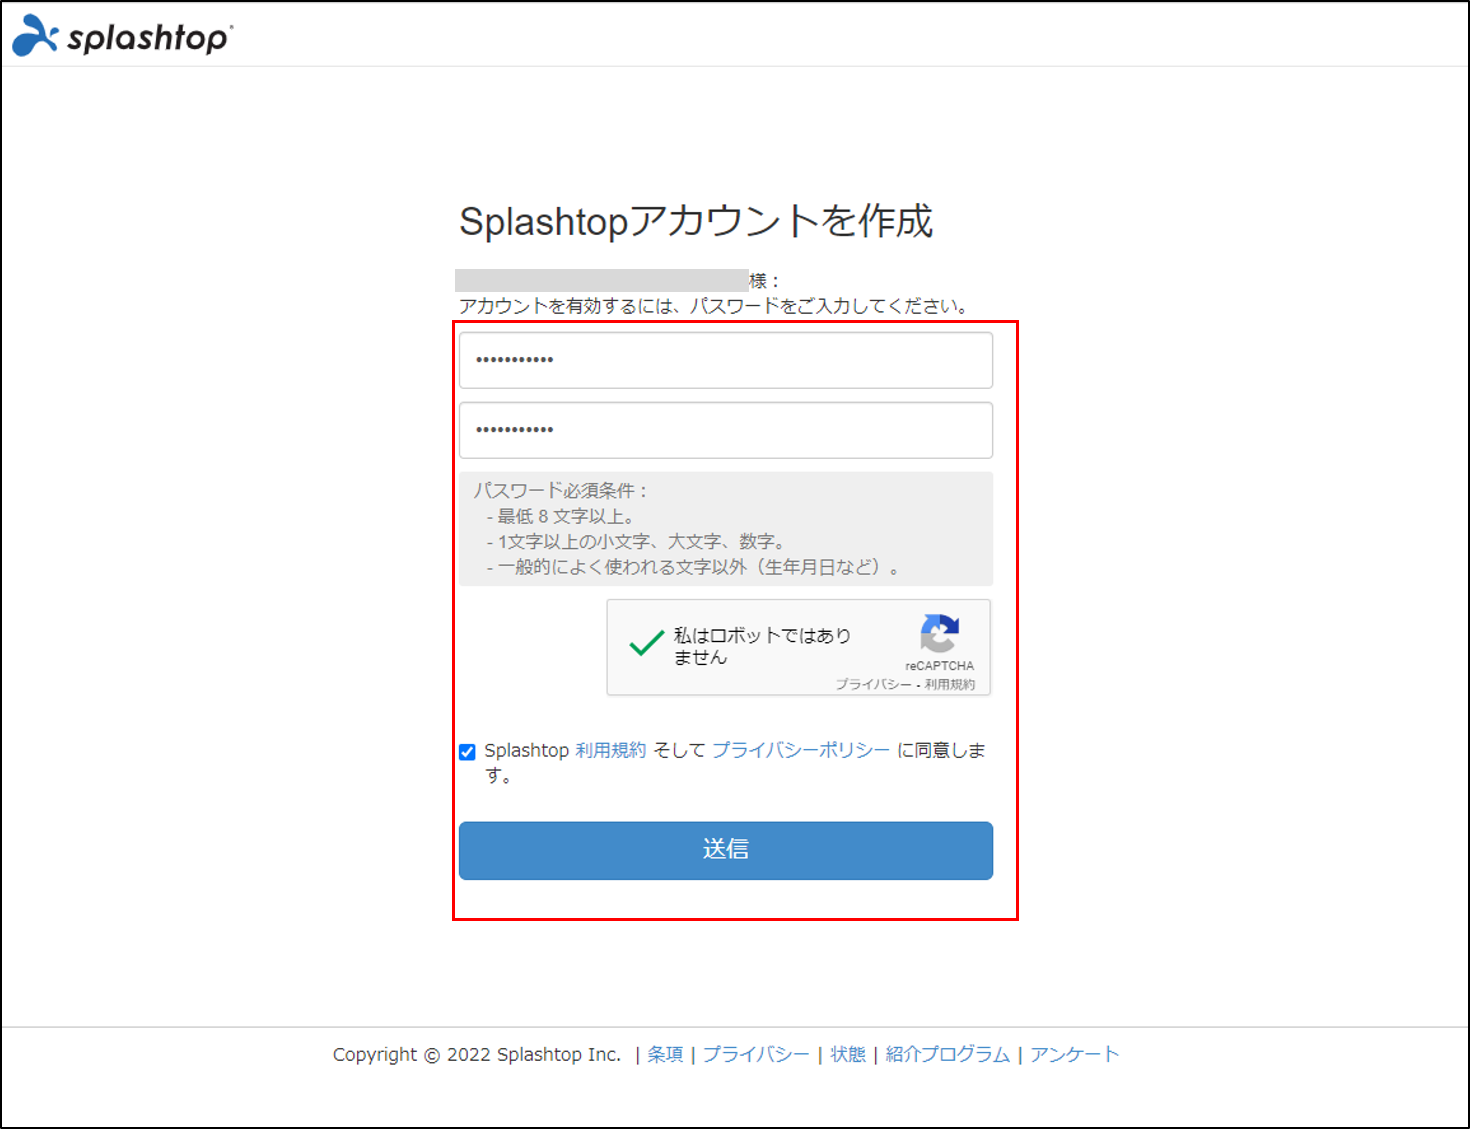Click the 私はロボットではありません label

[762, 646]
